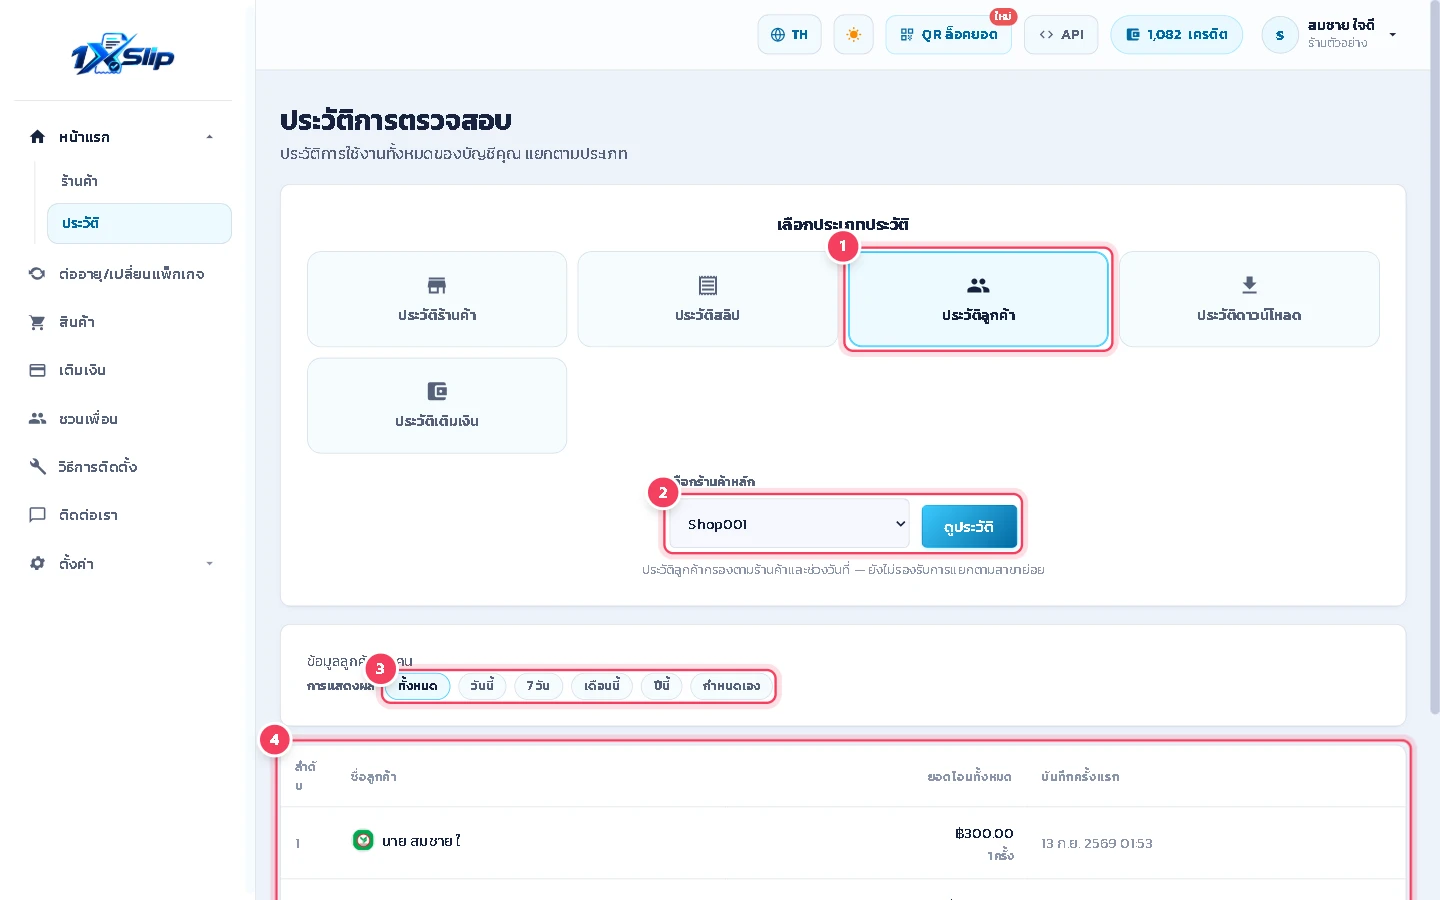The image size is (1440, 900).
Task: Click the globe icon on TH button
Action: point(778,35)
